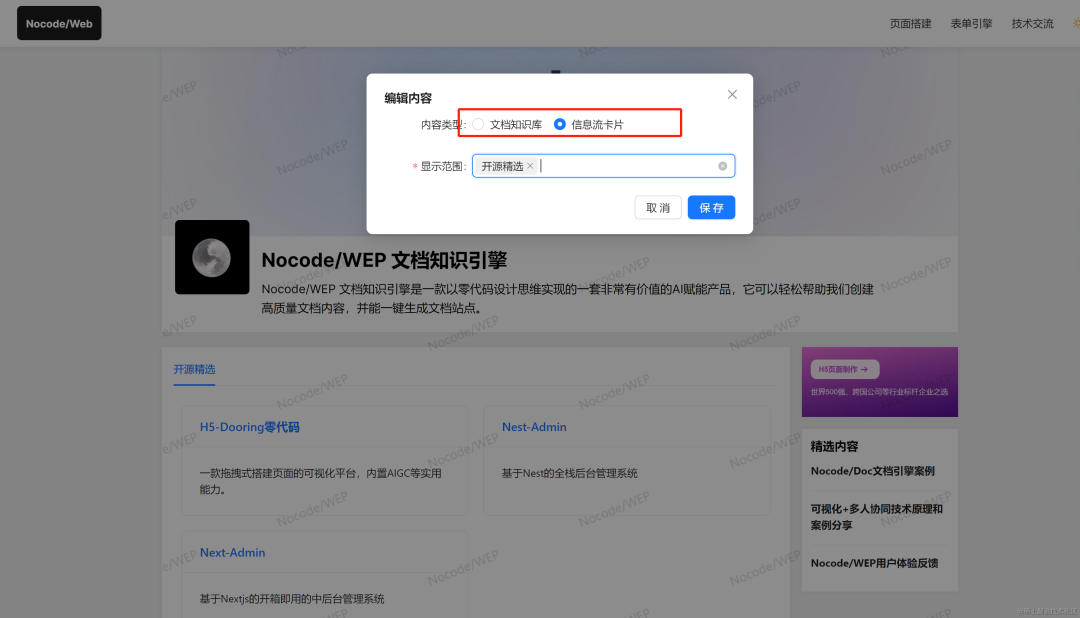
Task: Open the 显示范围 multi-select box
Action: click(603, 166)
